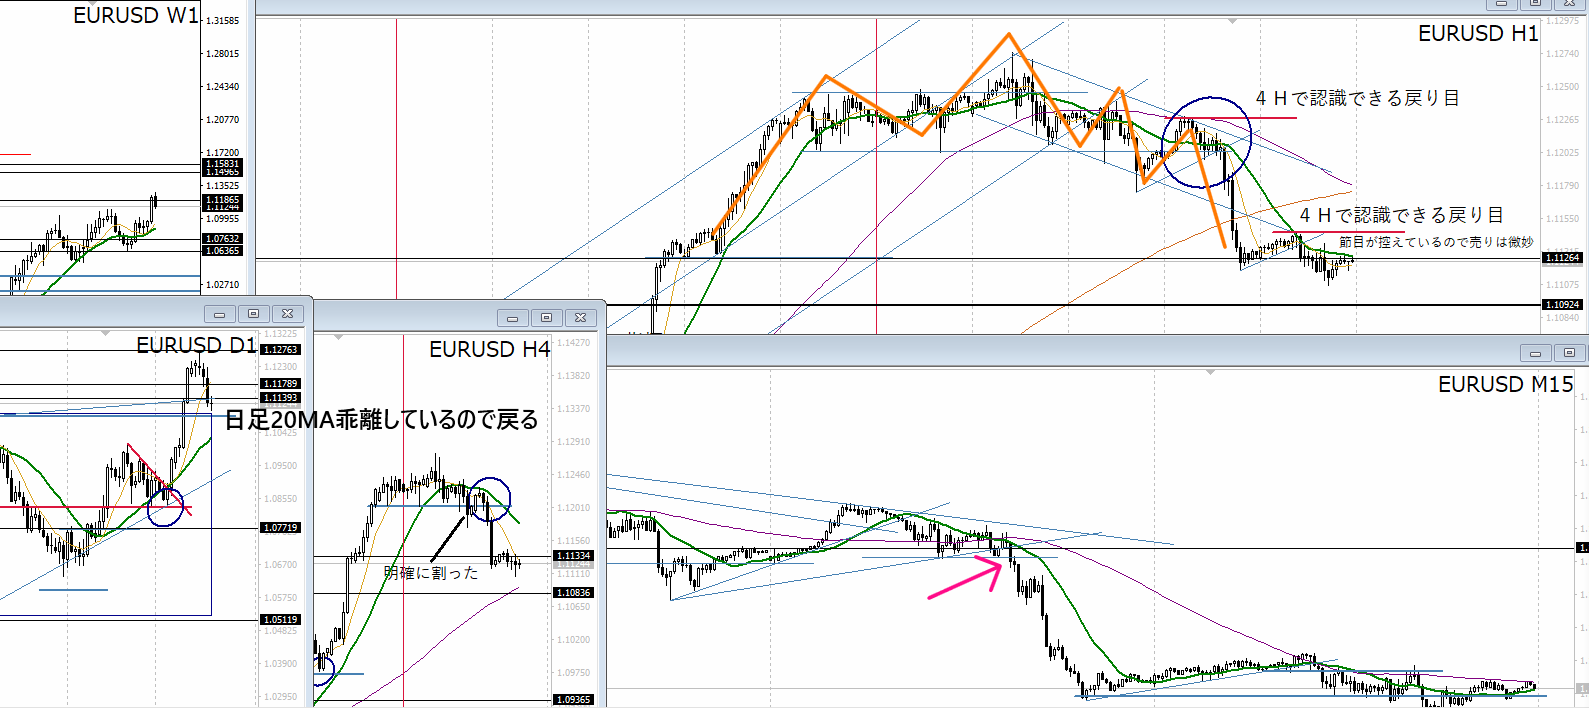1589x708 pixels.
Task: Restore the EURUSD D1 chart window
Action: tap(254, 314)
